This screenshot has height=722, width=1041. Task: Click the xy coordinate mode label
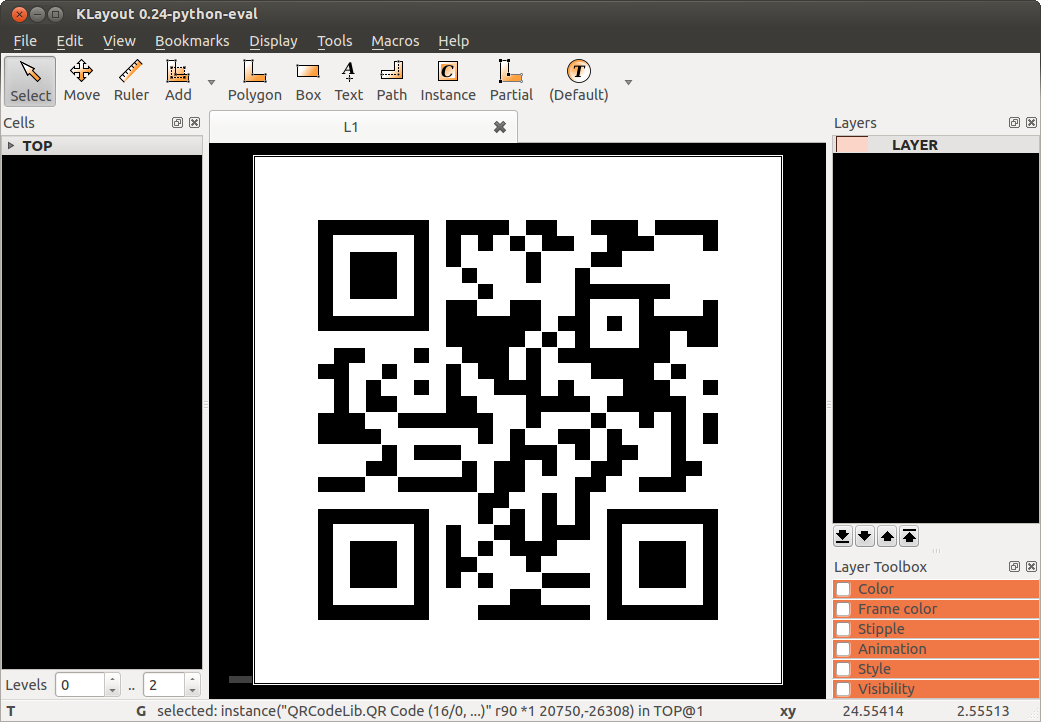point(787,711)
